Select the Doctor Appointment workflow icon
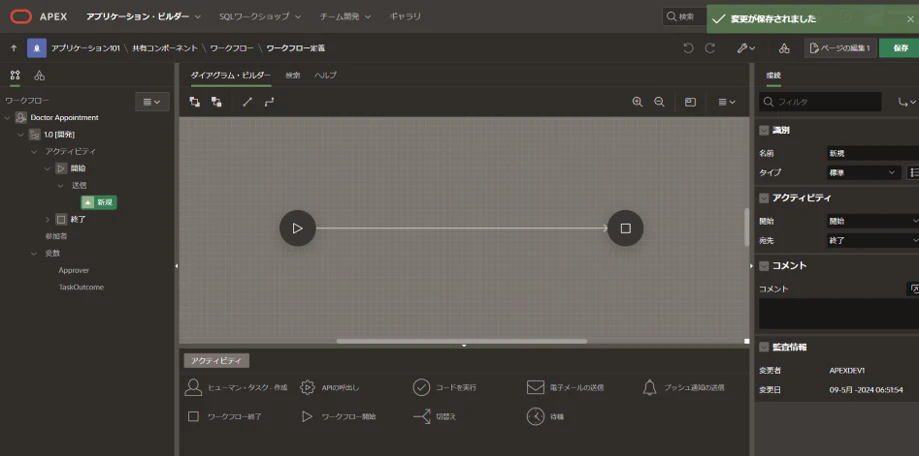Viewport: 919px width, 456px height. (x=21, y=118)
